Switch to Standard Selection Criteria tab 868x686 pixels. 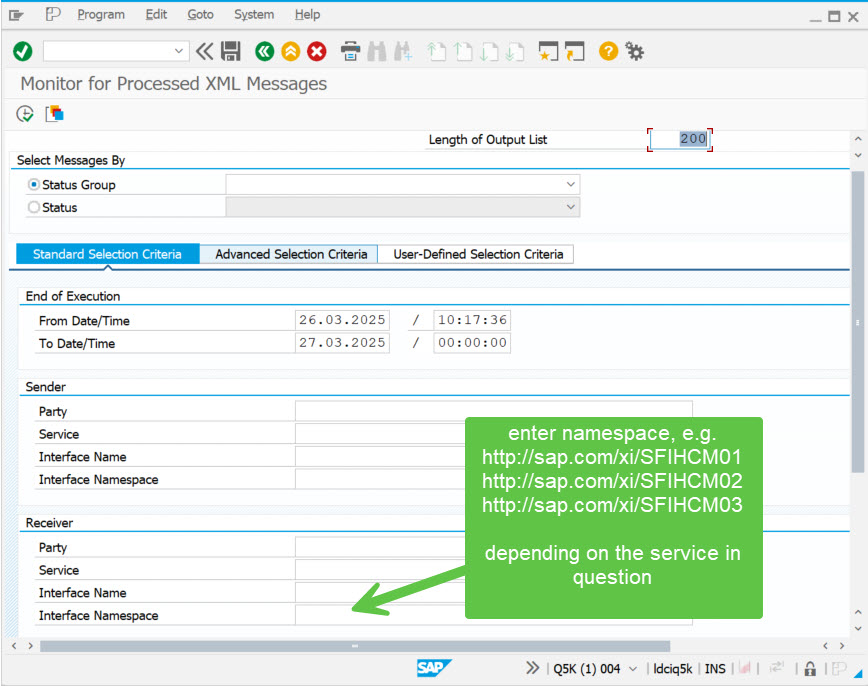click(108, 254)
